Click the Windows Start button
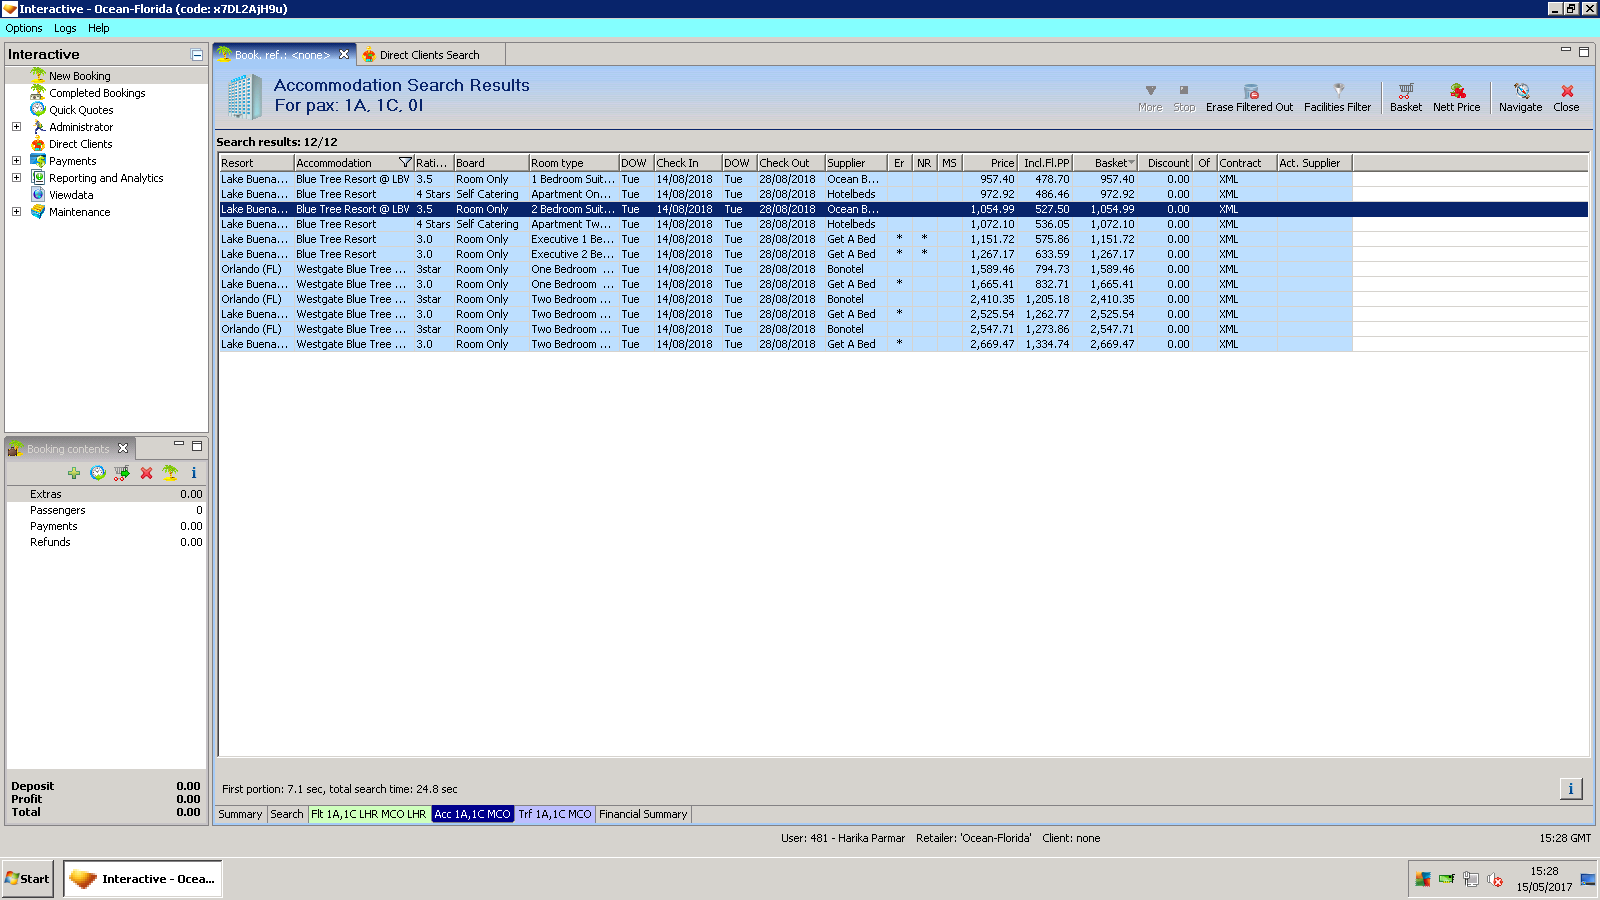Screen dimensions: 1600x900 [x=27, y=879]
